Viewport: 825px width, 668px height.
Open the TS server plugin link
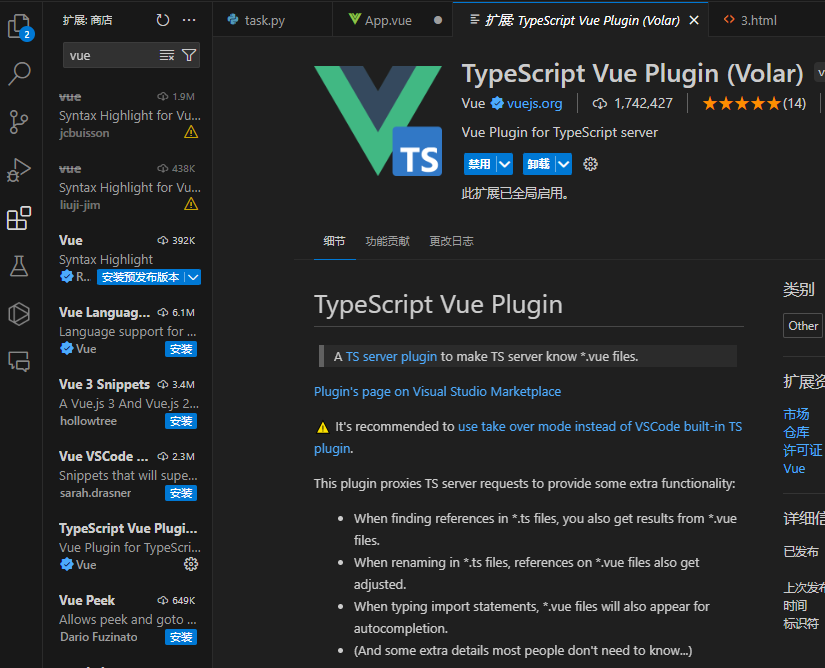391,357
